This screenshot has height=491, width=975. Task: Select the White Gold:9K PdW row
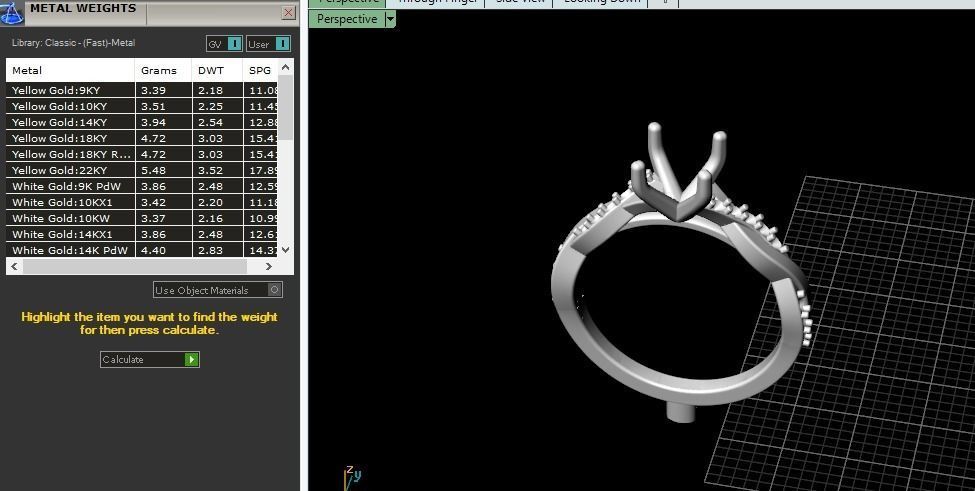(142, 186)
